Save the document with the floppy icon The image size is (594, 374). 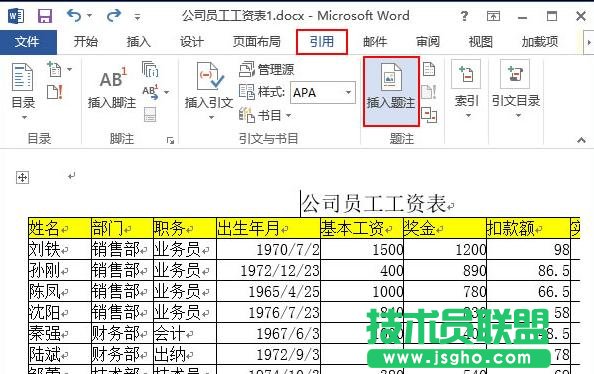[x=45, y=16]
